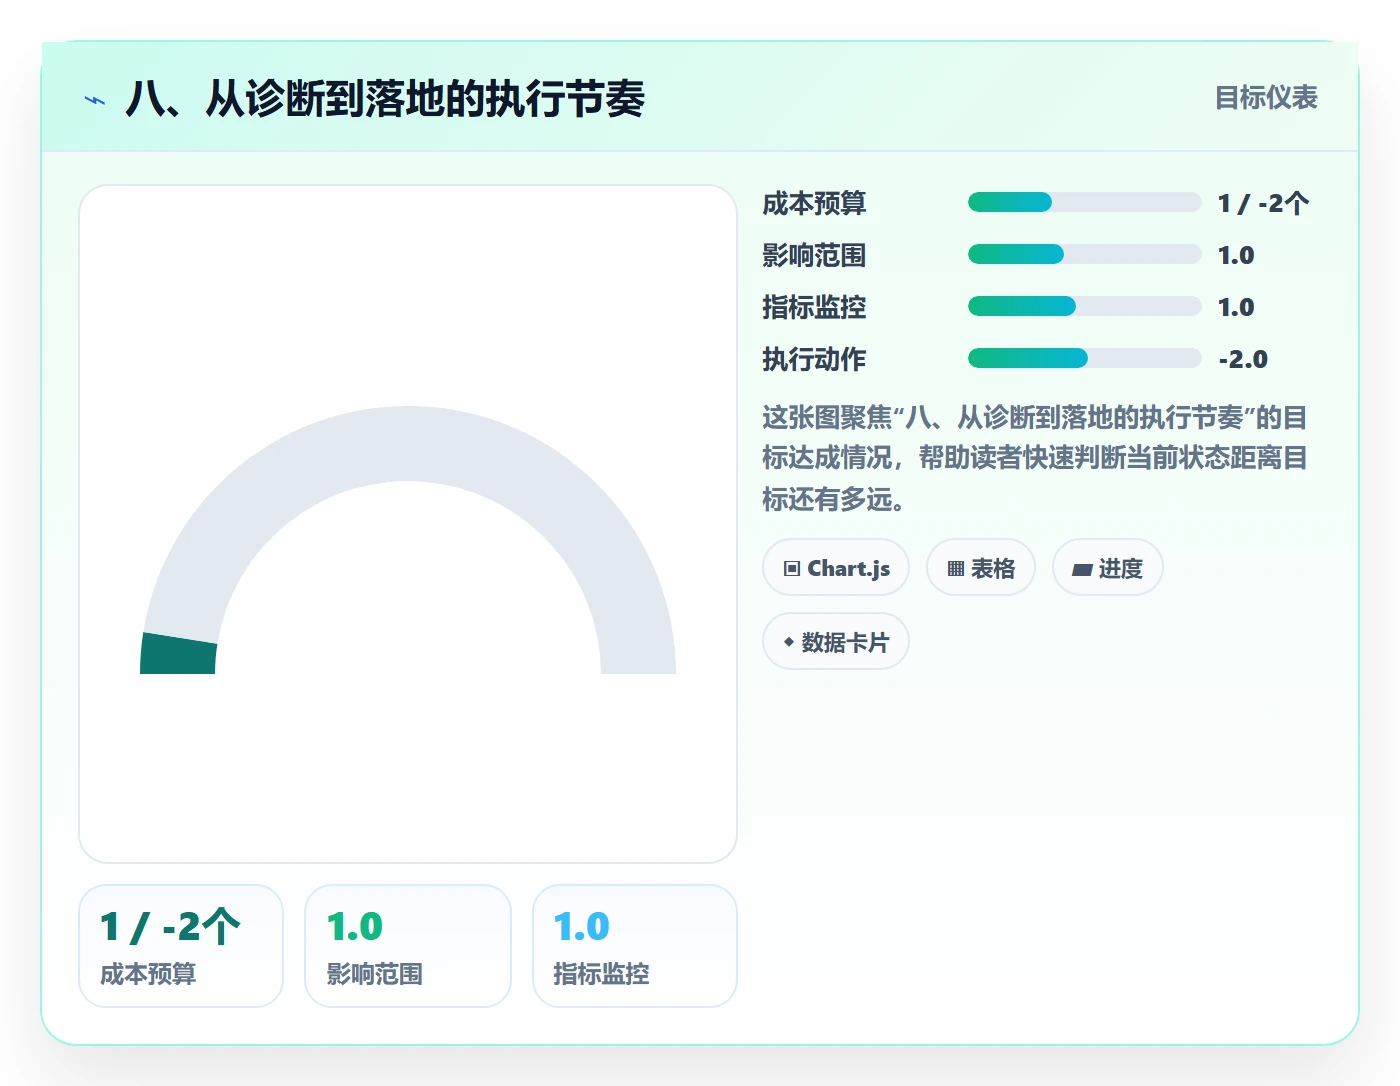The image size is (1400, 1086).
Task: Select the 进度 tag chip
Action: [1108, 568]
